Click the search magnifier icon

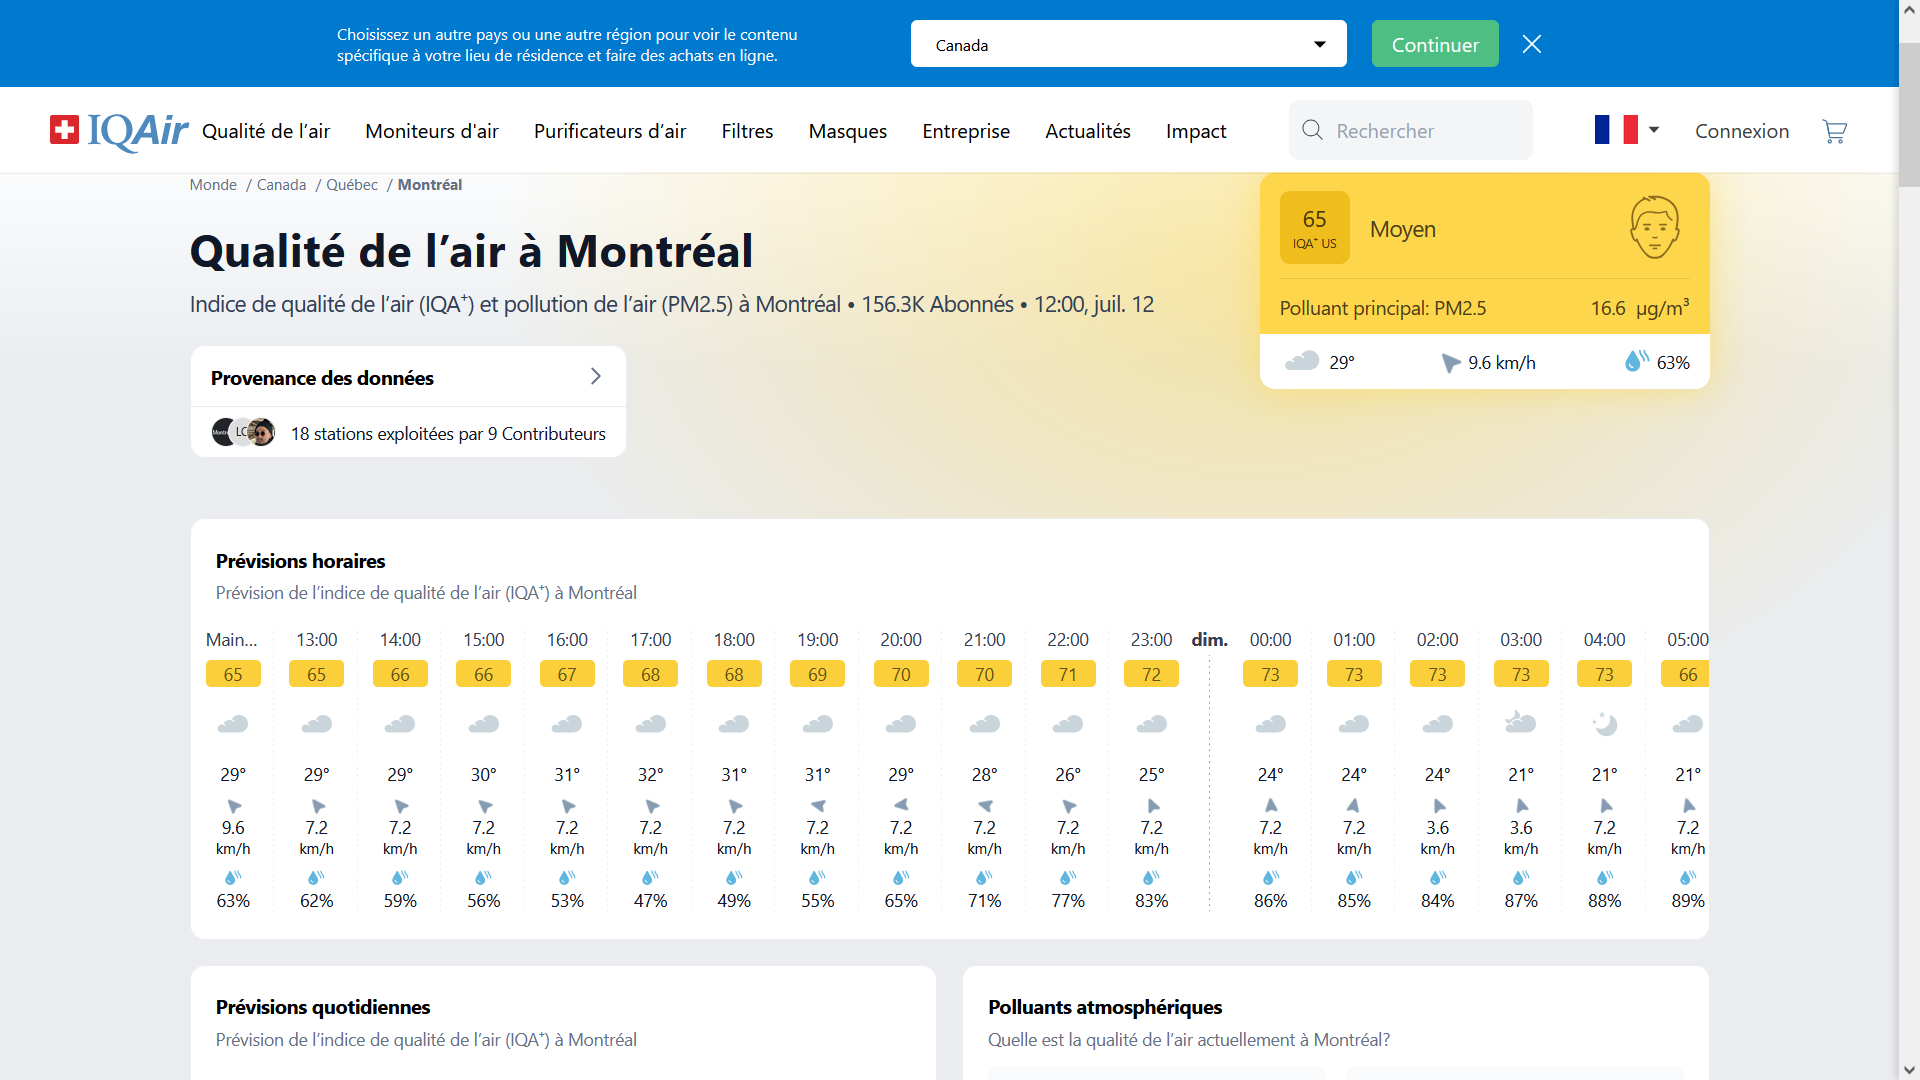[1312, 130]
